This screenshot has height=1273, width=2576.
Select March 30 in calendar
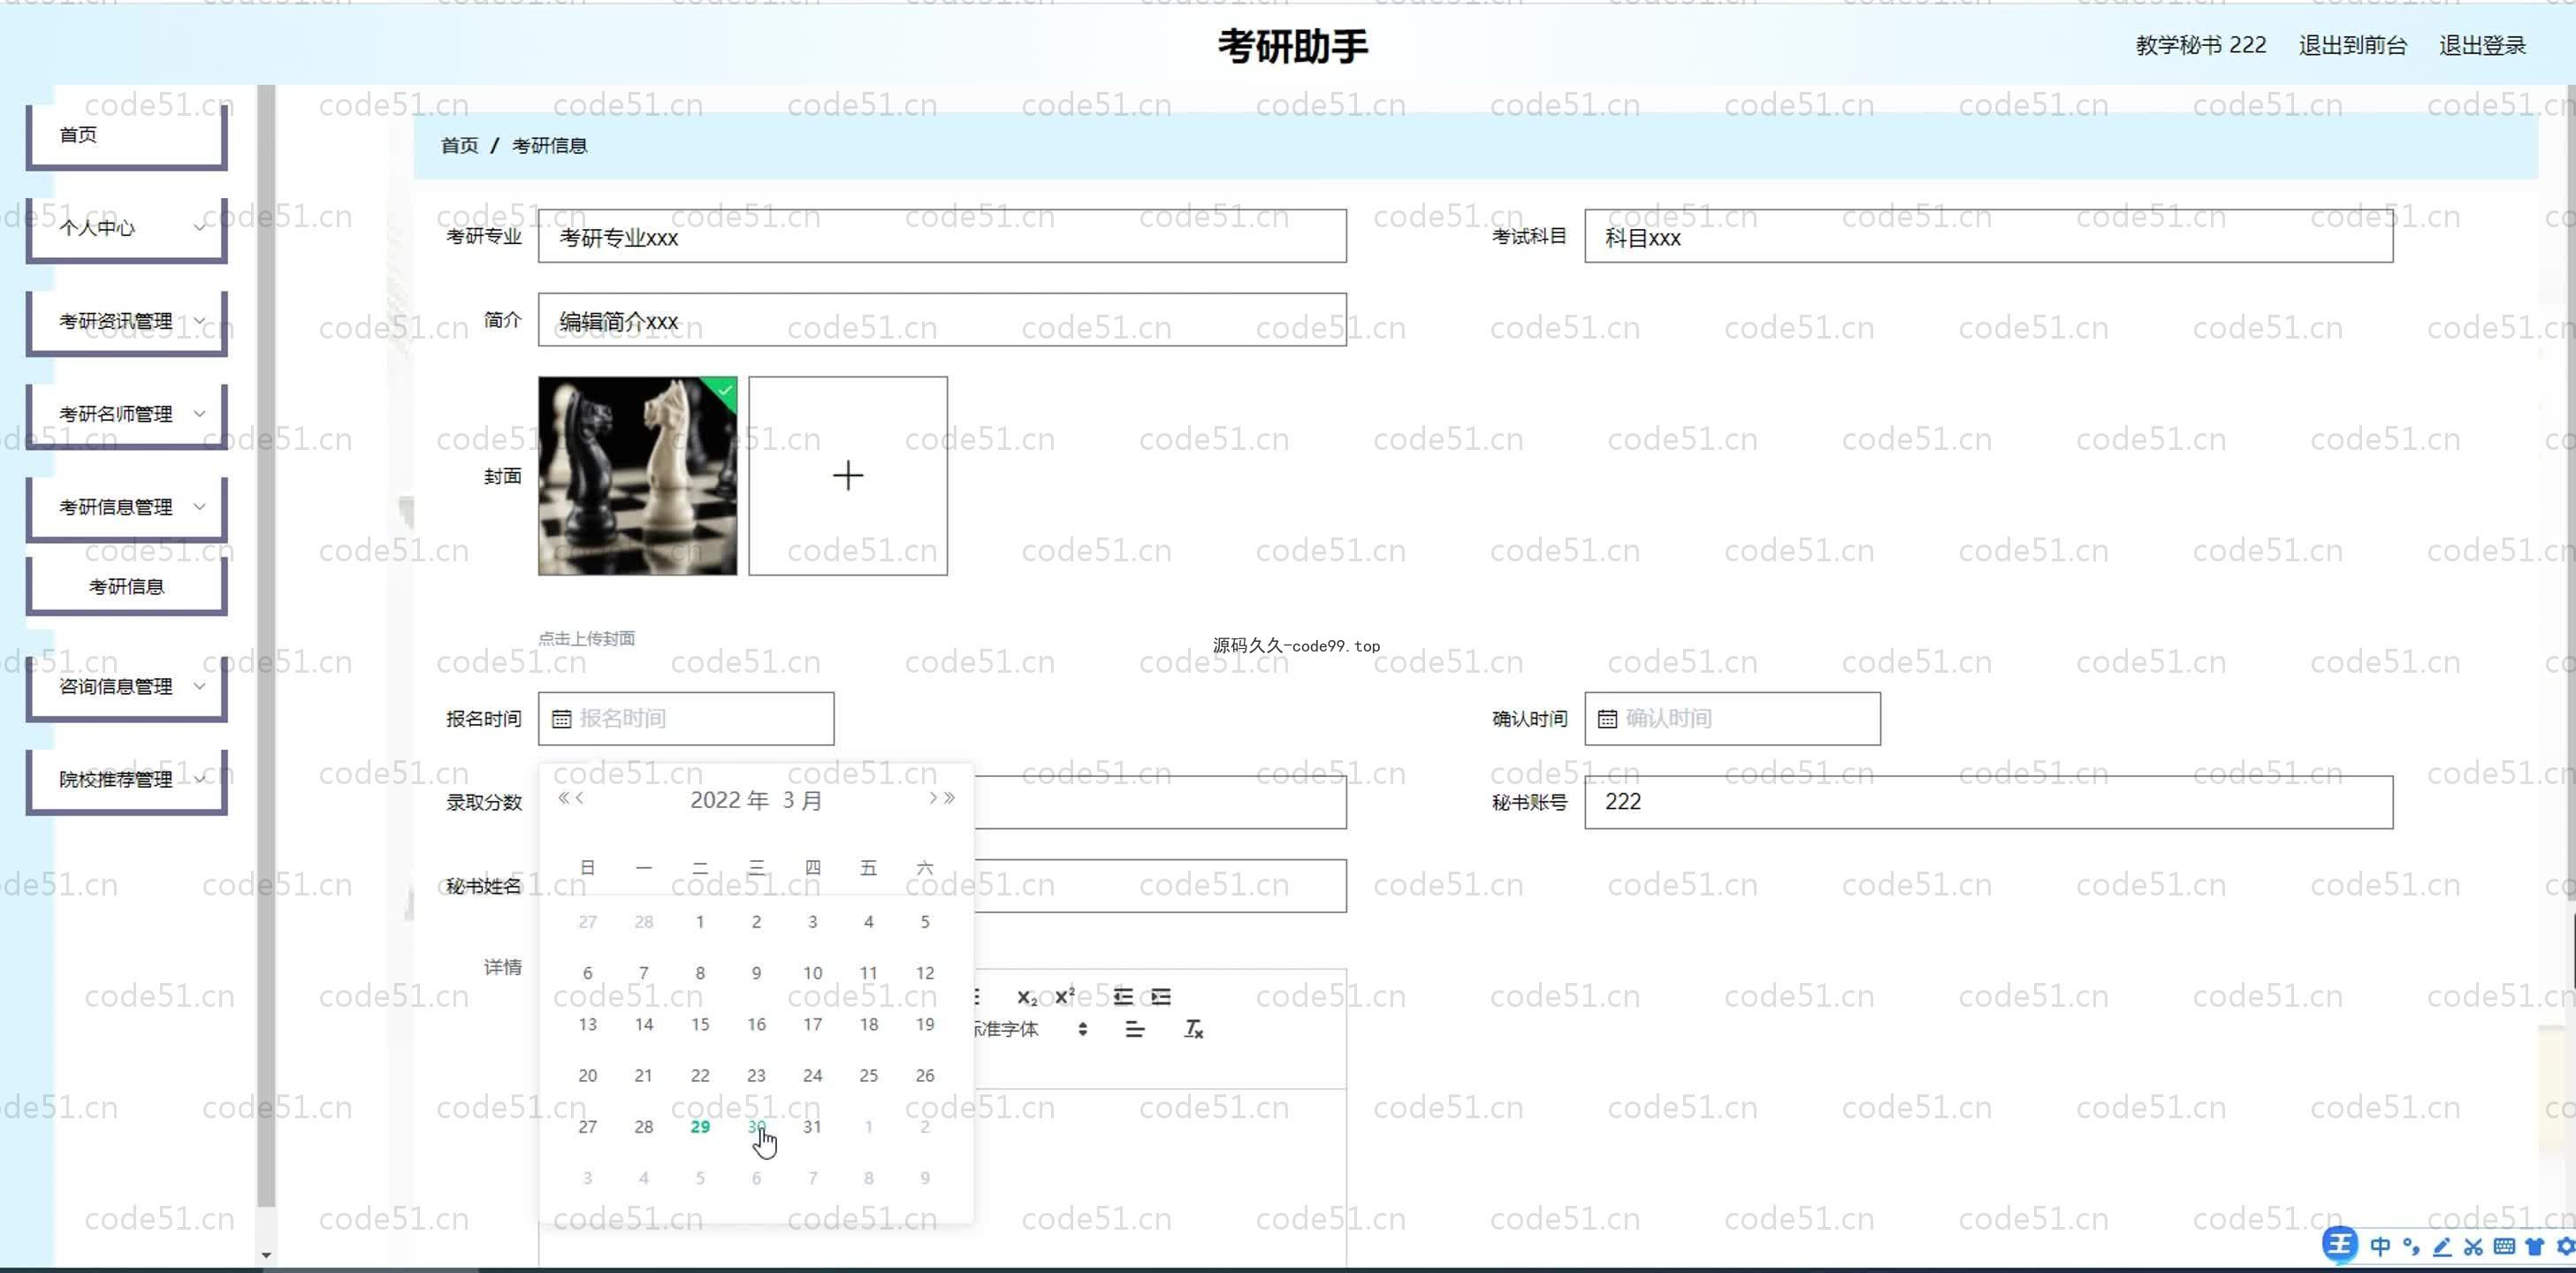756,1127
